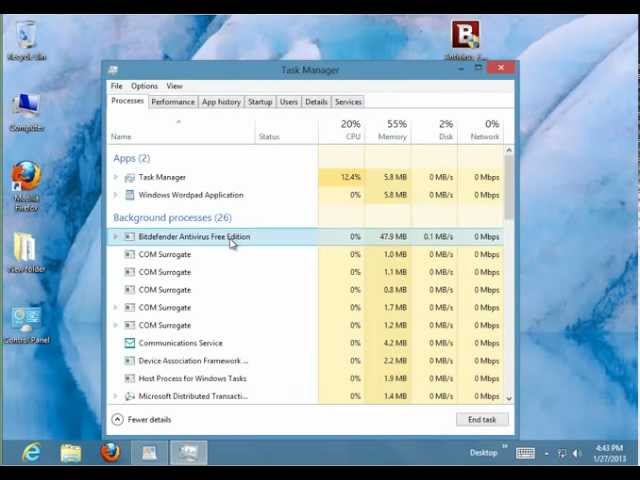Expand the Bitdefender Antivirus Free Edition row
Viewport: 640px width, 480px height.
(116, 237)
